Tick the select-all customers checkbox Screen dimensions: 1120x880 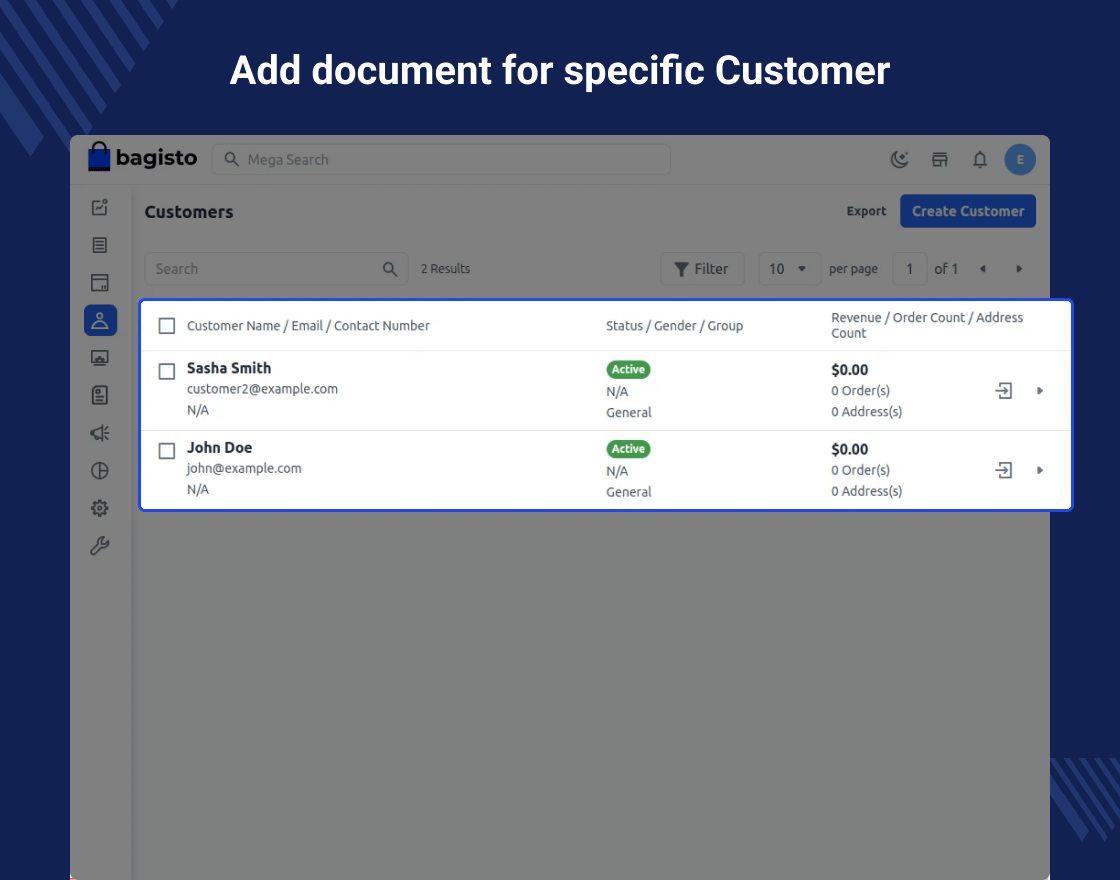click(166, 326)
